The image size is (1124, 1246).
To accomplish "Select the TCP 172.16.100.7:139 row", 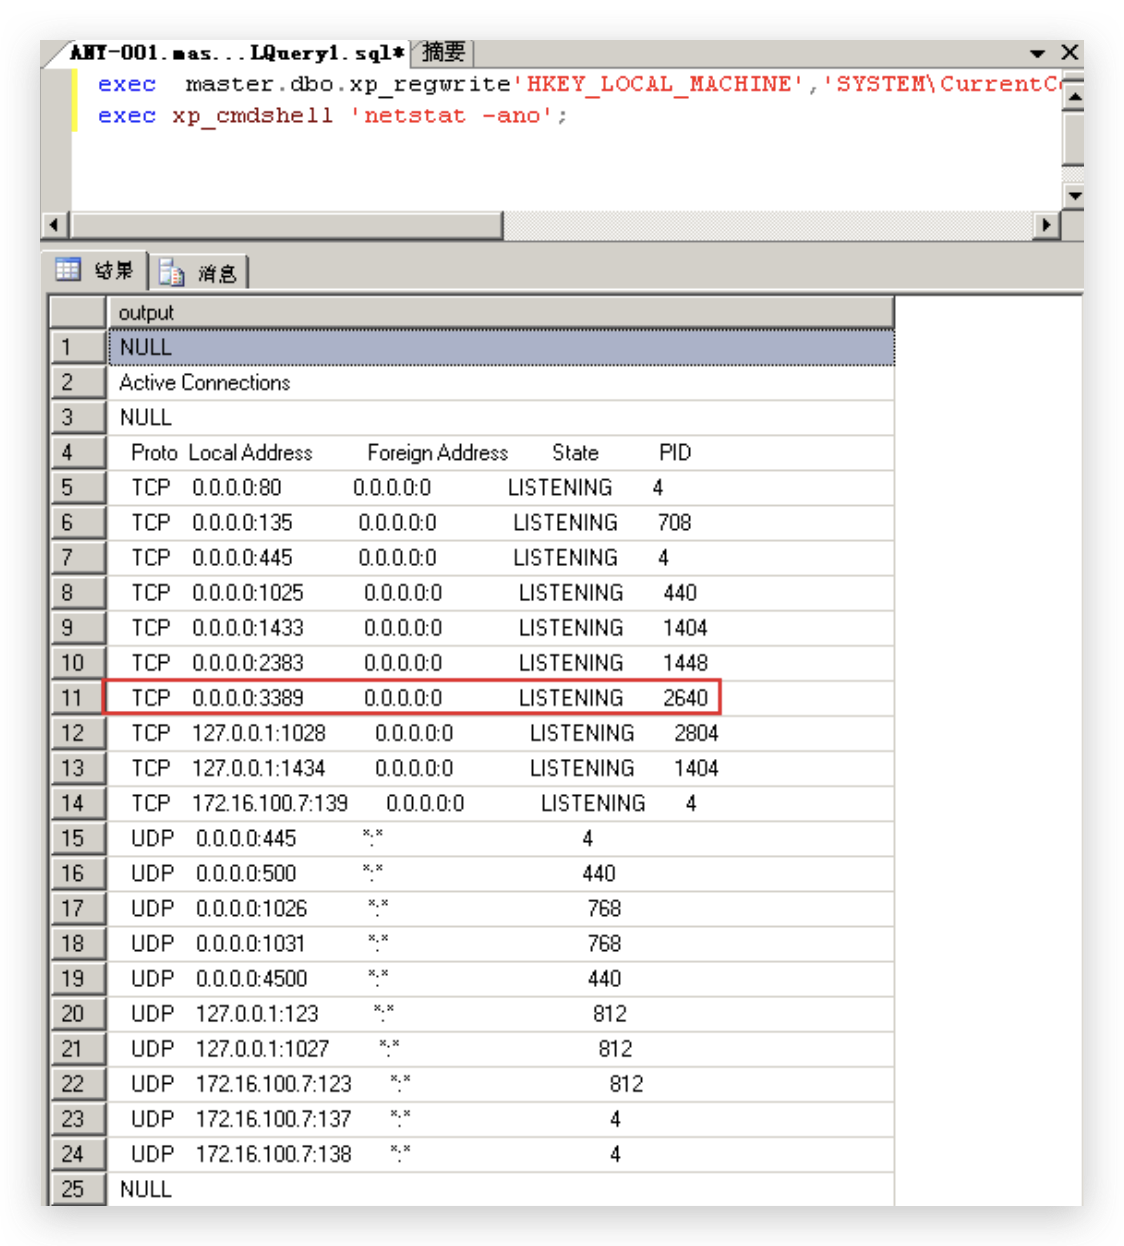I will point(501,804).
